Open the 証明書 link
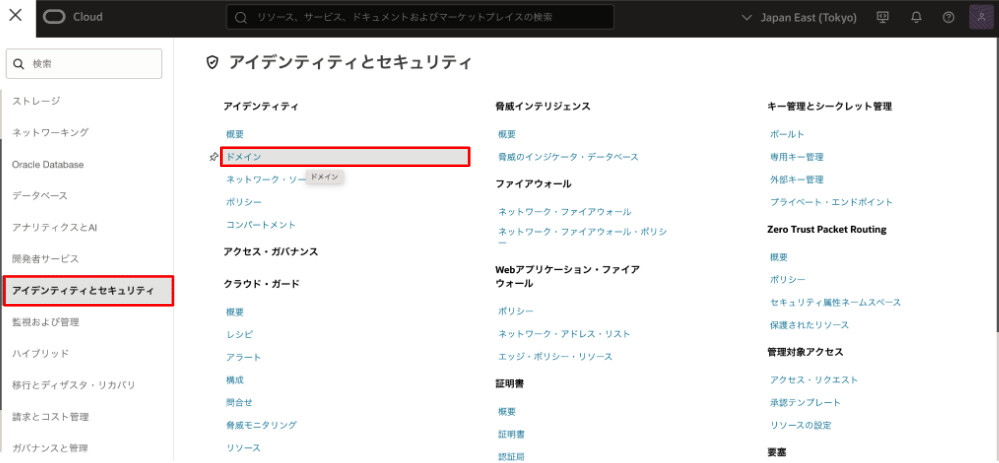The height and width of the screenshot is (463, 999). [x=512, y=434]
